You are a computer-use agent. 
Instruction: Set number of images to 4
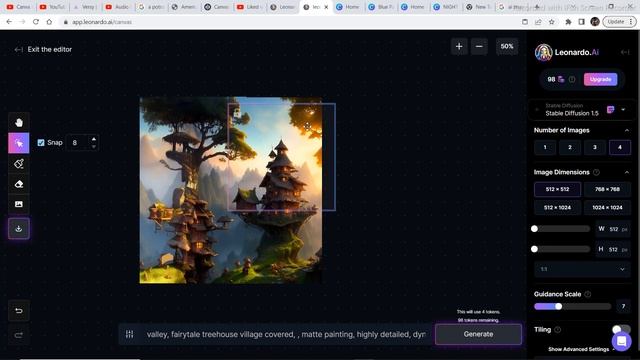coord(620,147)
